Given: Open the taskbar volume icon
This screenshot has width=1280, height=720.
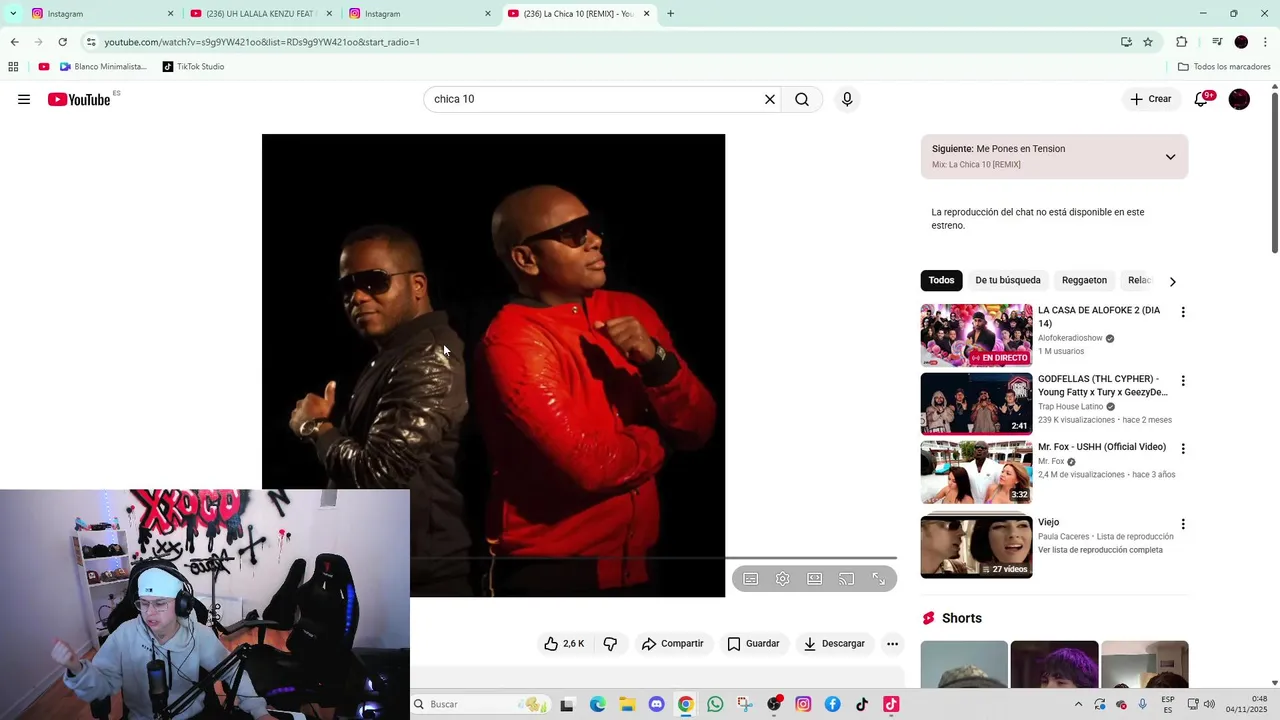Looking at the screenshot, I should 1209,704.
